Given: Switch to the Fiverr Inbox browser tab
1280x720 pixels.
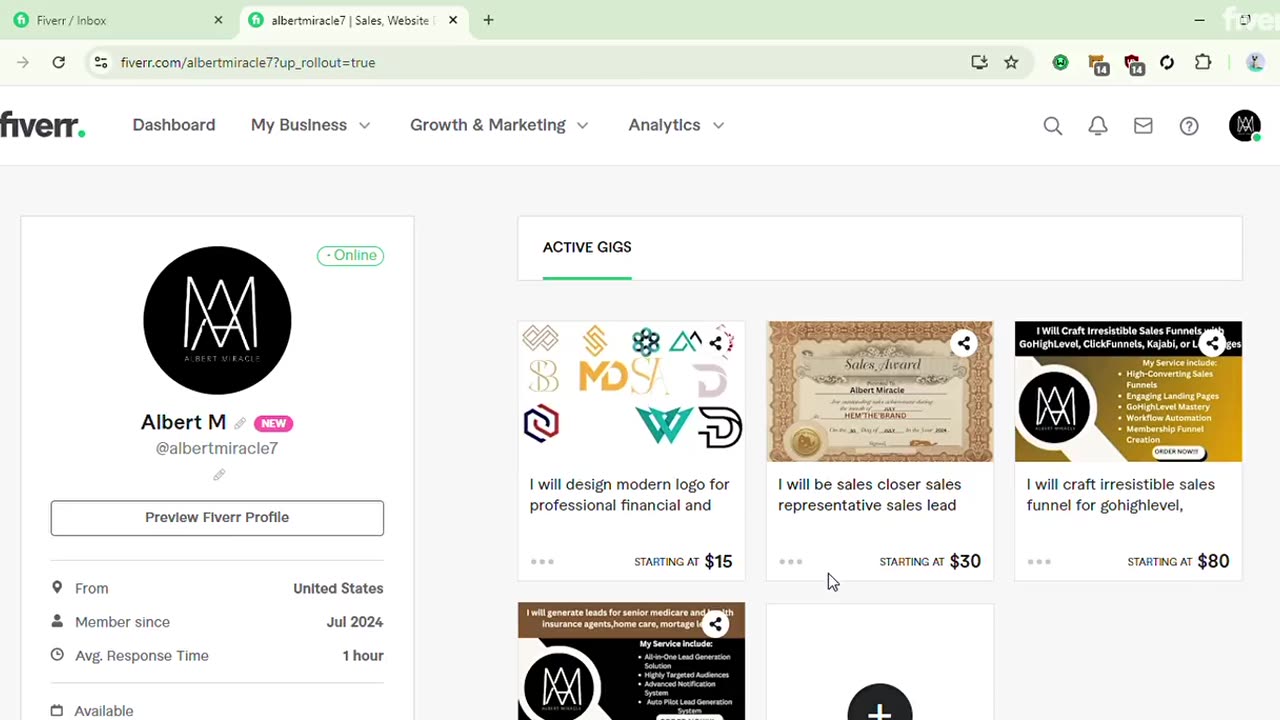Looking at the screenshot, I should (118, 20).
